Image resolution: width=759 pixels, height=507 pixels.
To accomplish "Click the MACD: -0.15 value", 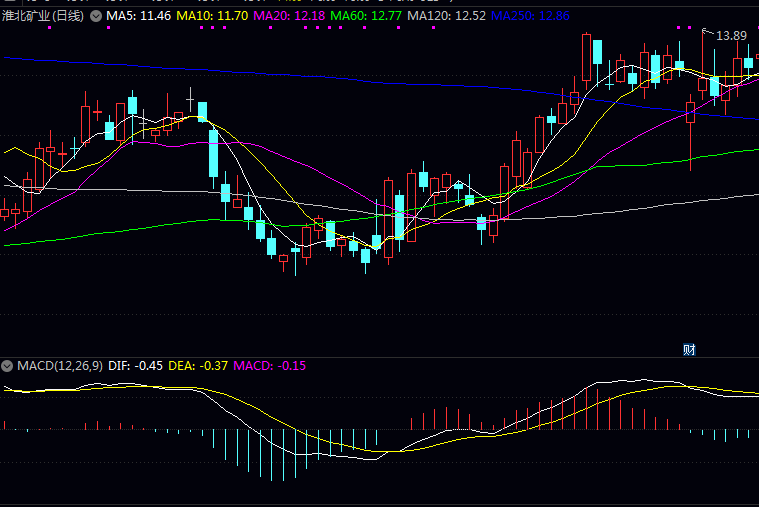I will [270, 366].
